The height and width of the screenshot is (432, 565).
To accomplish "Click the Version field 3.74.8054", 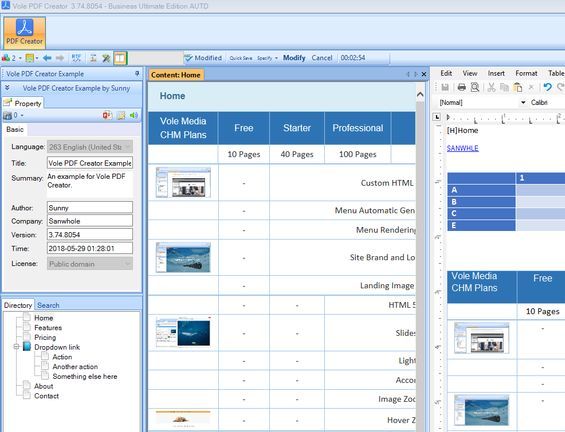I will coord(90,235).
